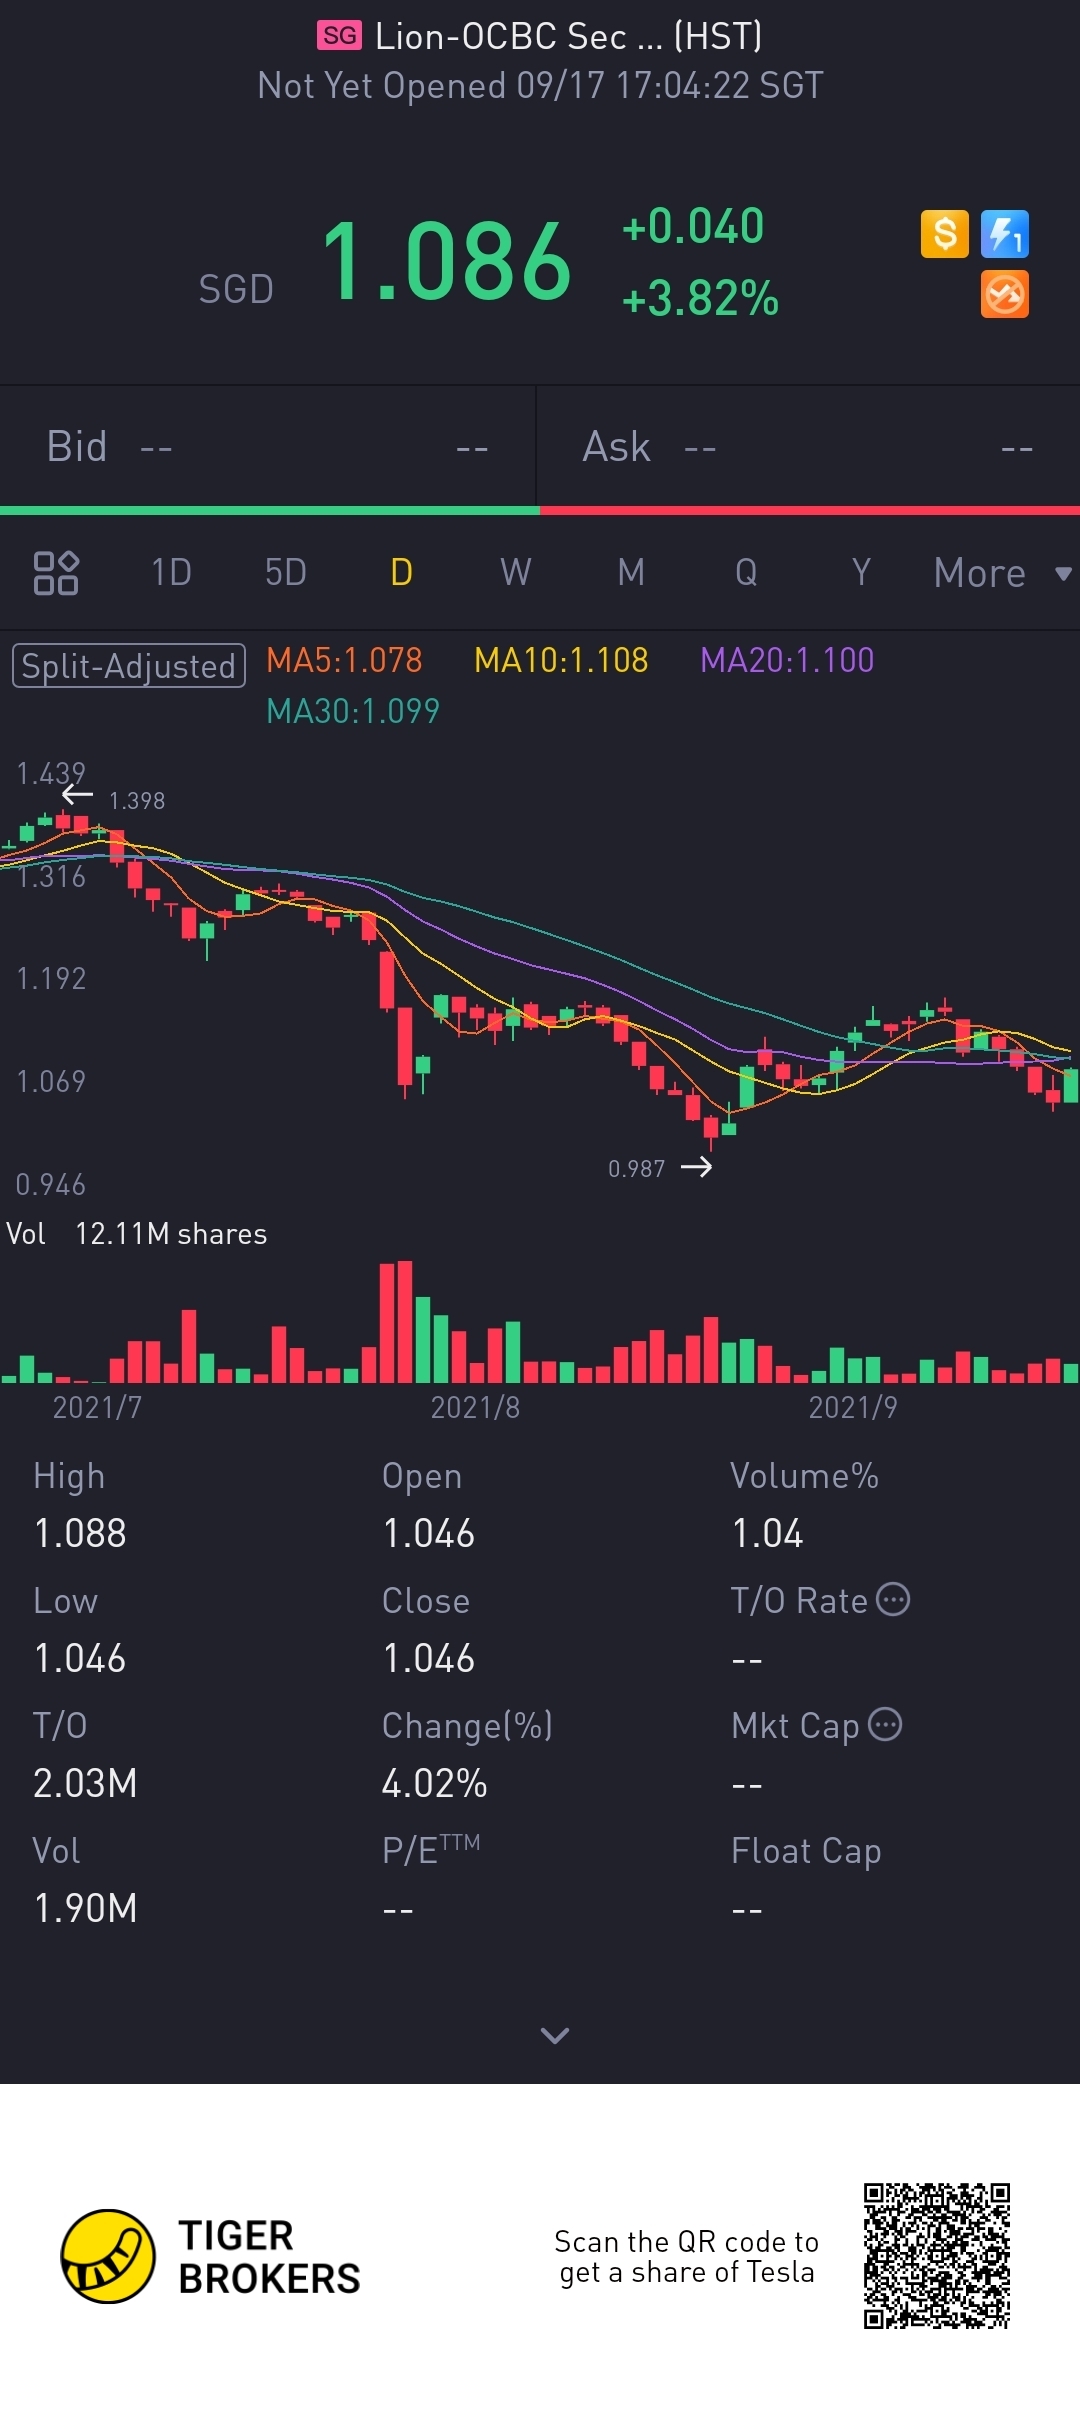
Task: Select the Y yearly chart period
Action: (861, 573)
